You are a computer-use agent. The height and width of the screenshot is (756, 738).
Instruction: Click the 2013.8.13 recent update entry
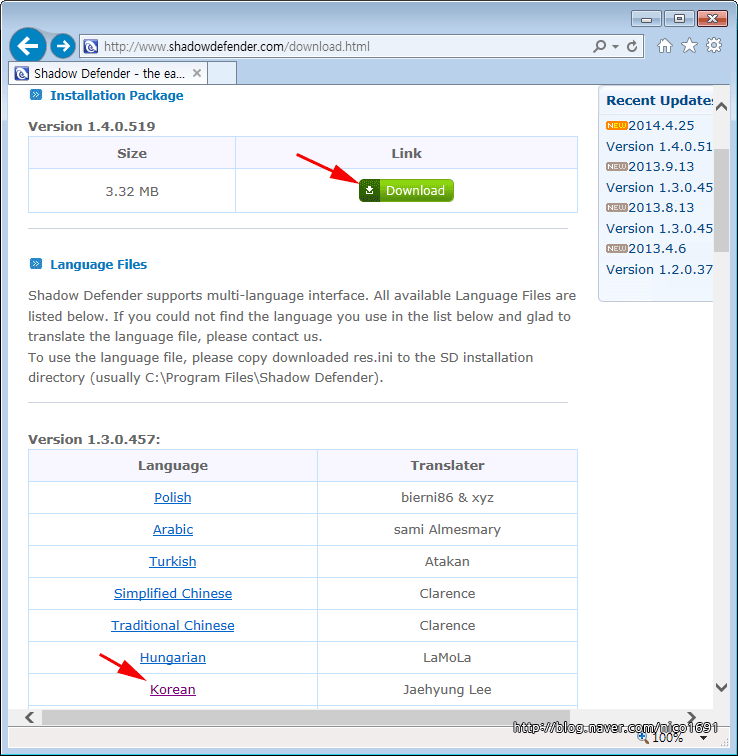(x=661, y=207)
